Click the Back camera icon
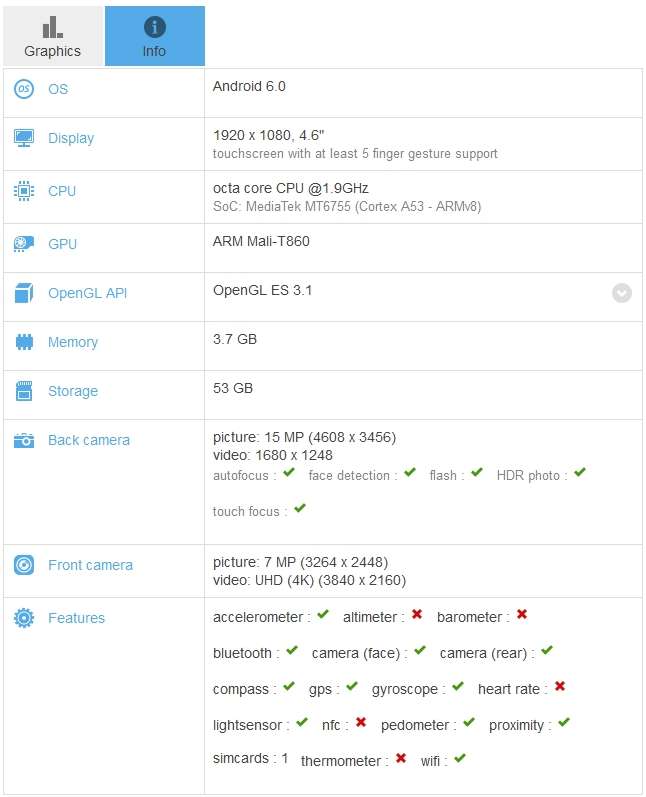Screen dimensions: 646x797 point(24,440)
